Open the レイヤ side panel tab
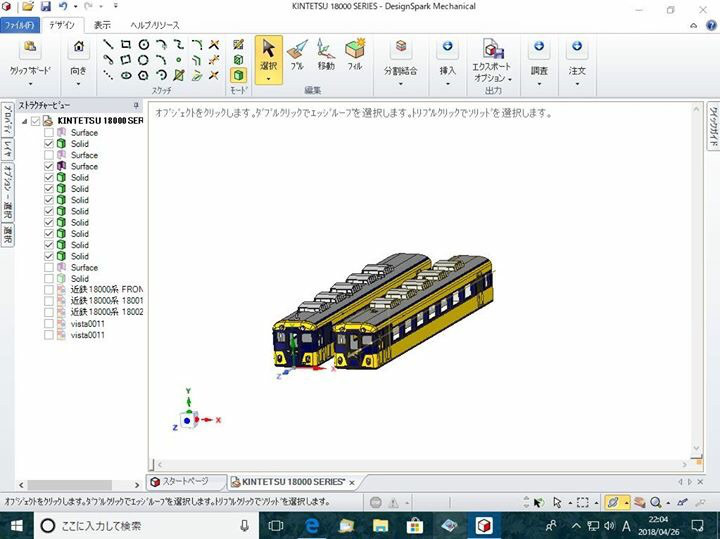This screenshot has width=720, height=539. point(7,149)
